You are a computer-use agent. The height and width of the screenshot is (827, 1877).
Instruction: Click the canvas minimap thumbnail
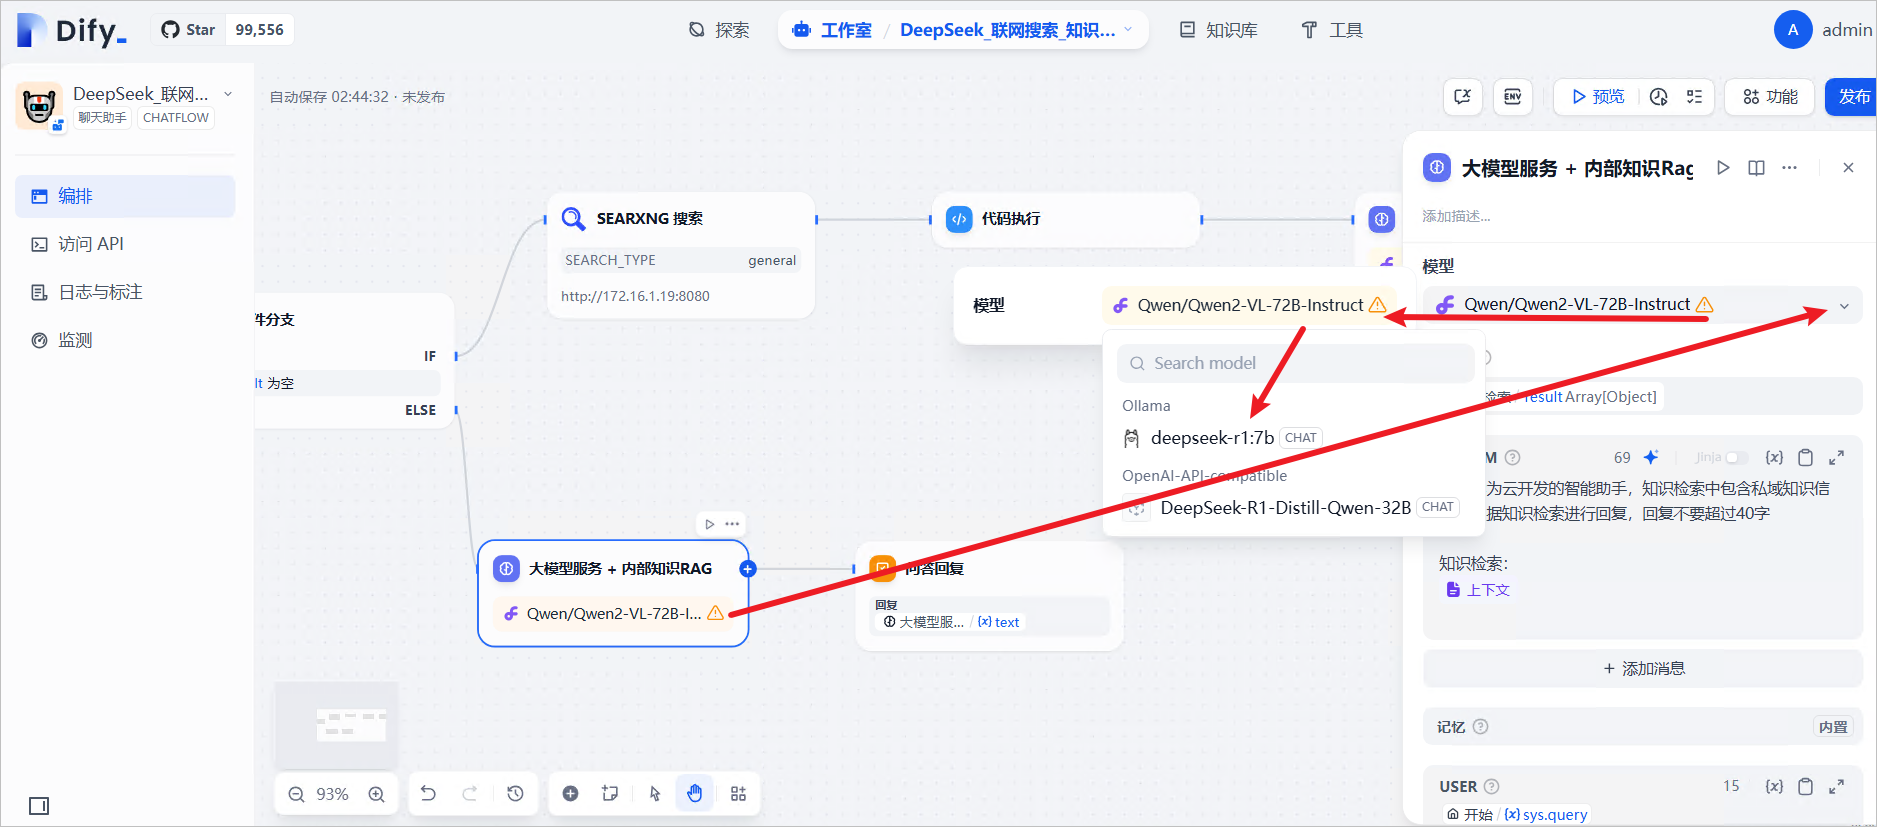336,725
